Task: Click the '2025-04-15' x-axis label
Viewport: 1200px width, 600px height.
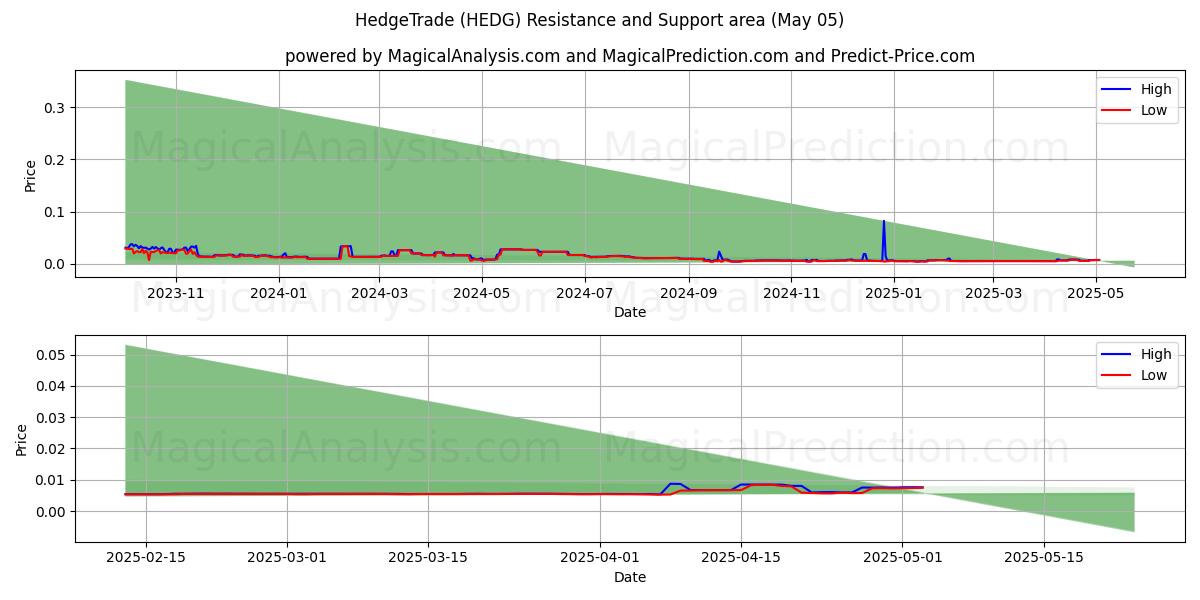Action: click(x=741, y=558)
